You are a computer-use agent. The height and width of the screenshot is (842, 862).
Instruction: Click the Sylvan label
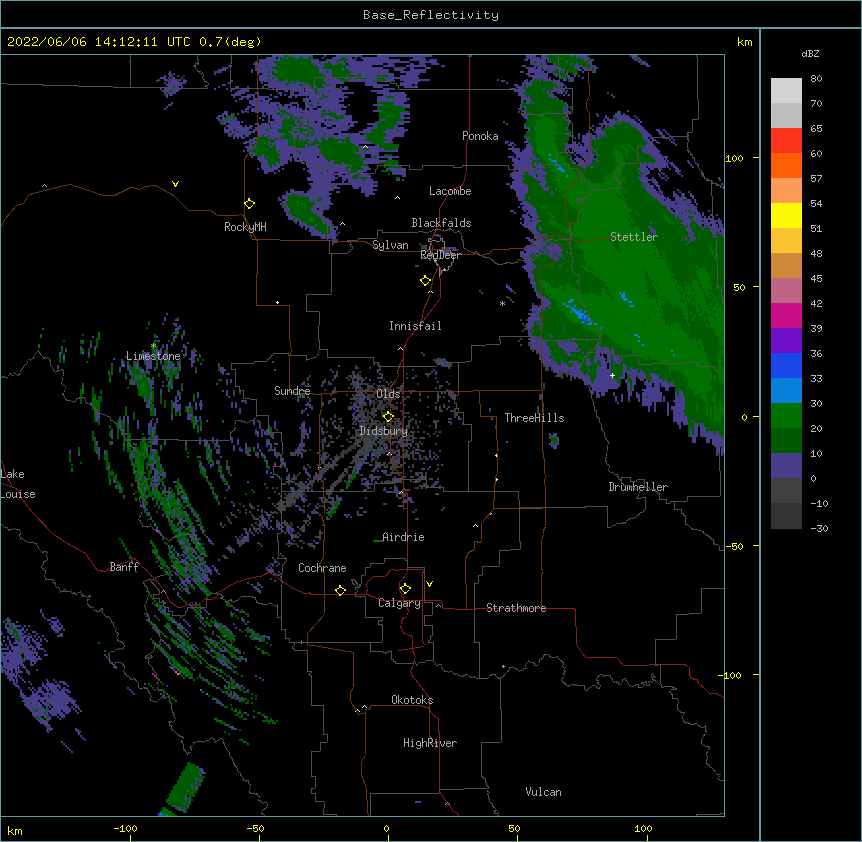[x=390, y=245]
